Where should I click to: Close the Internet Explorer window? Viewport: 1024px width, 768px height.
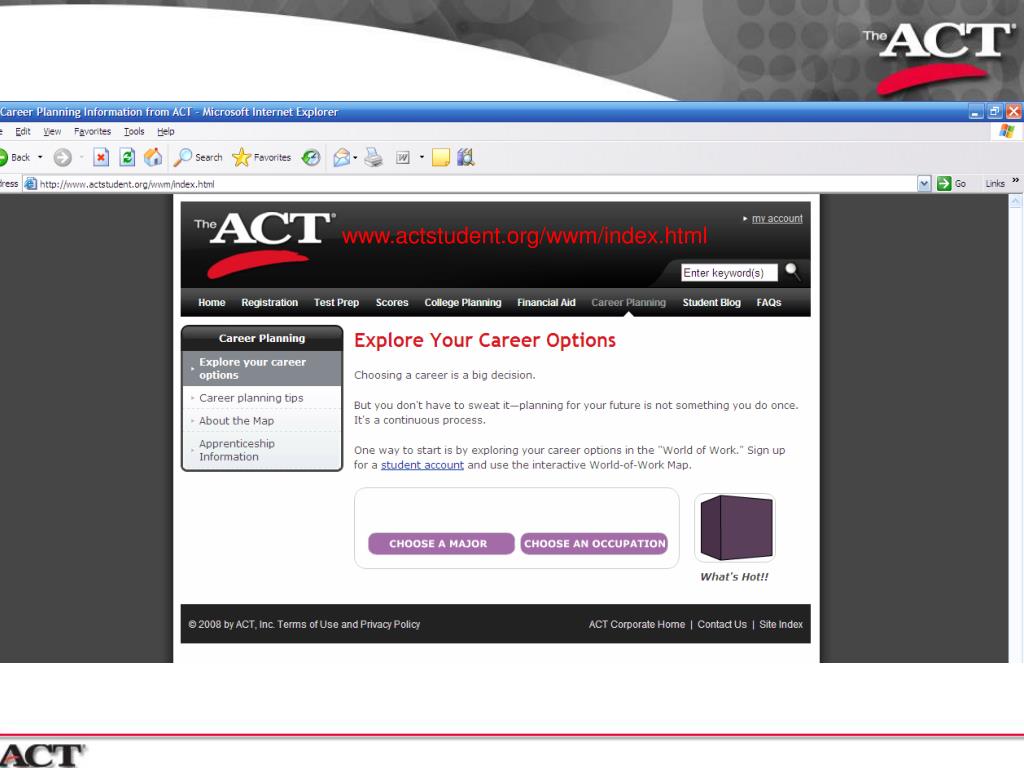pos(1014,112)
